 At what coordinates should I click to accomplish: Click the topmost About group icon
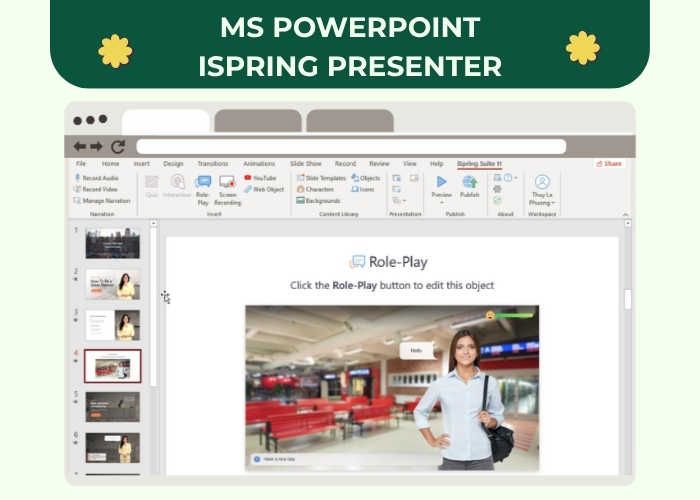point(497,178)
